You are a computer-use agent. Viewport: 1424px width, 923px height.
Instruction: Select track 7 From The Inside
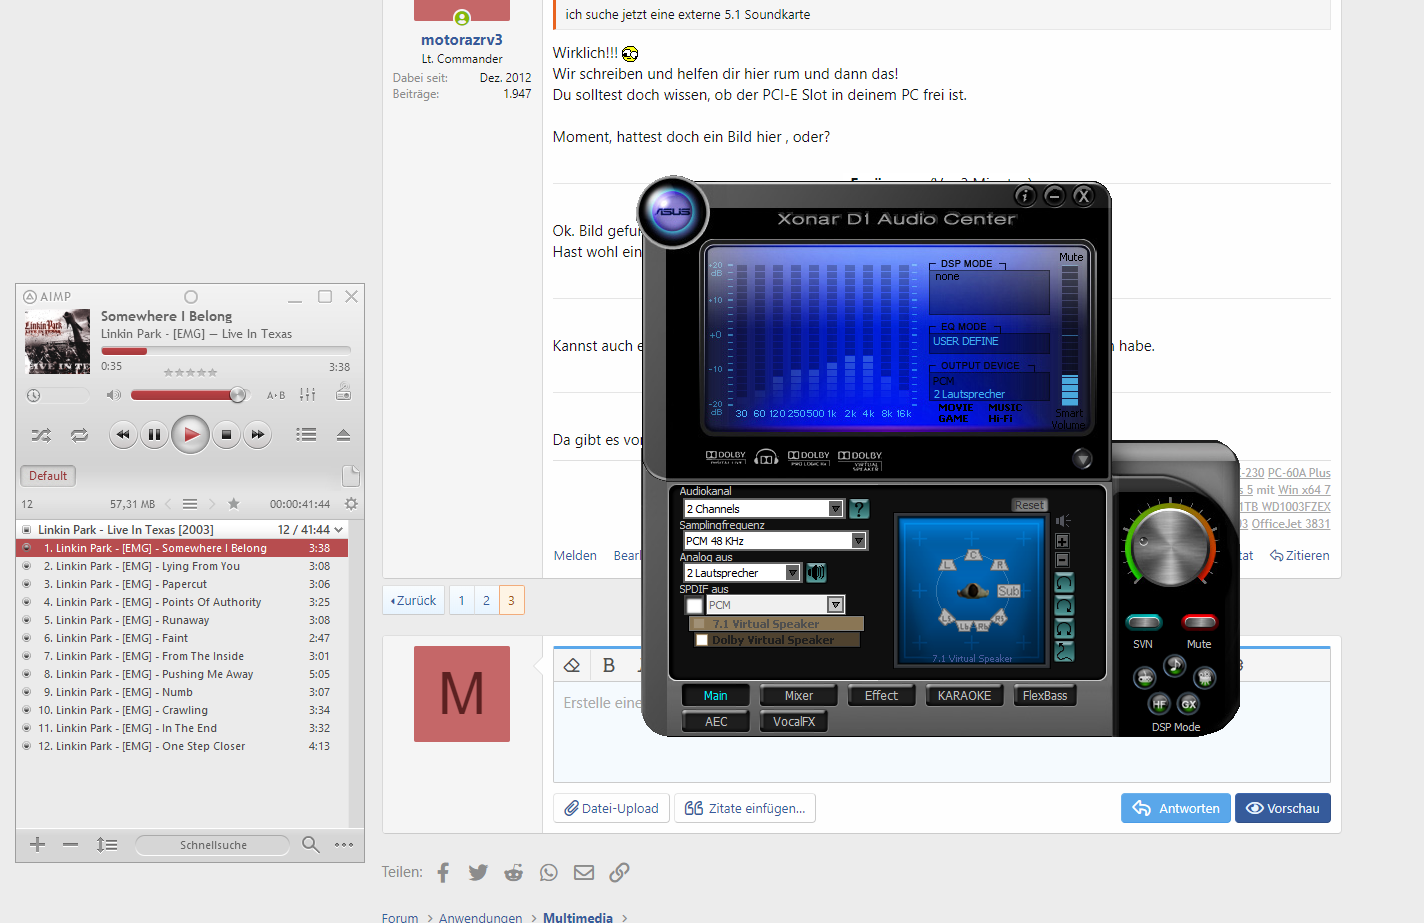pos(182,656)
